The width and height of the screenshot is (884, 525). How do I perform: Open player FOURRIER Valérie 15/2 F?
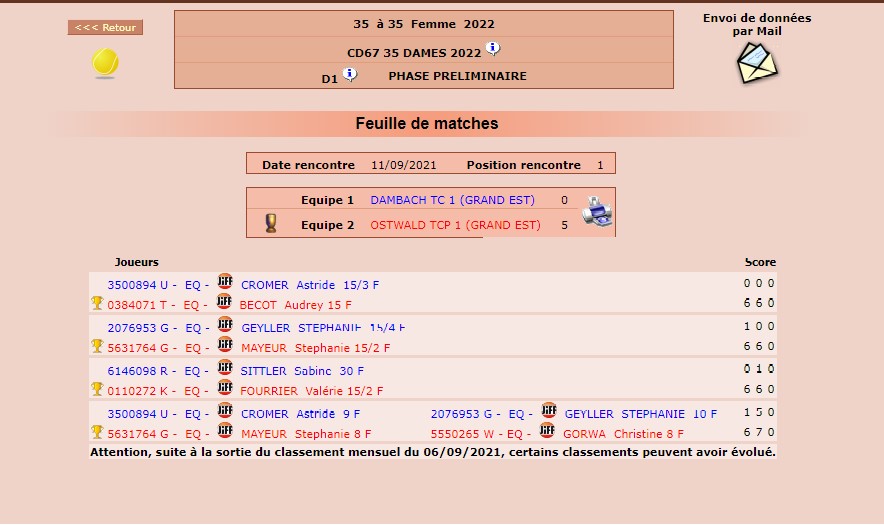[311, 391]
